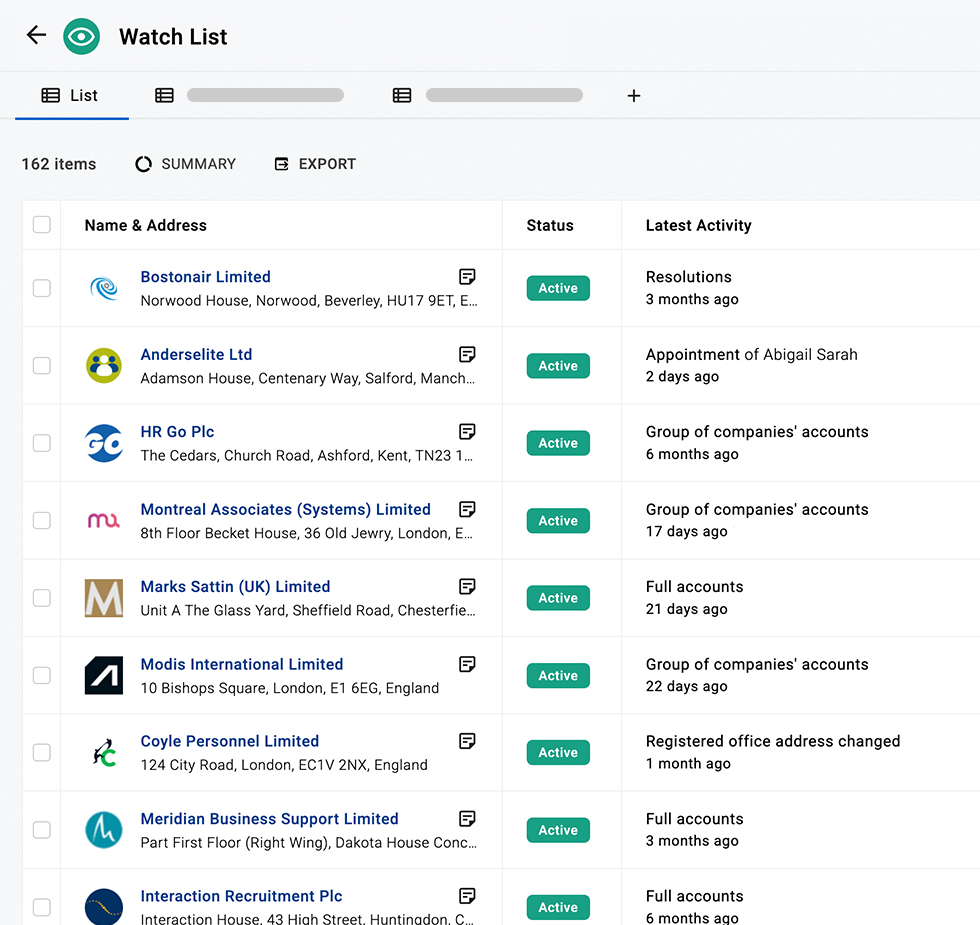Check the box for Bostonair Limited
Screen dimensions: 980x925
coord(42,288)
